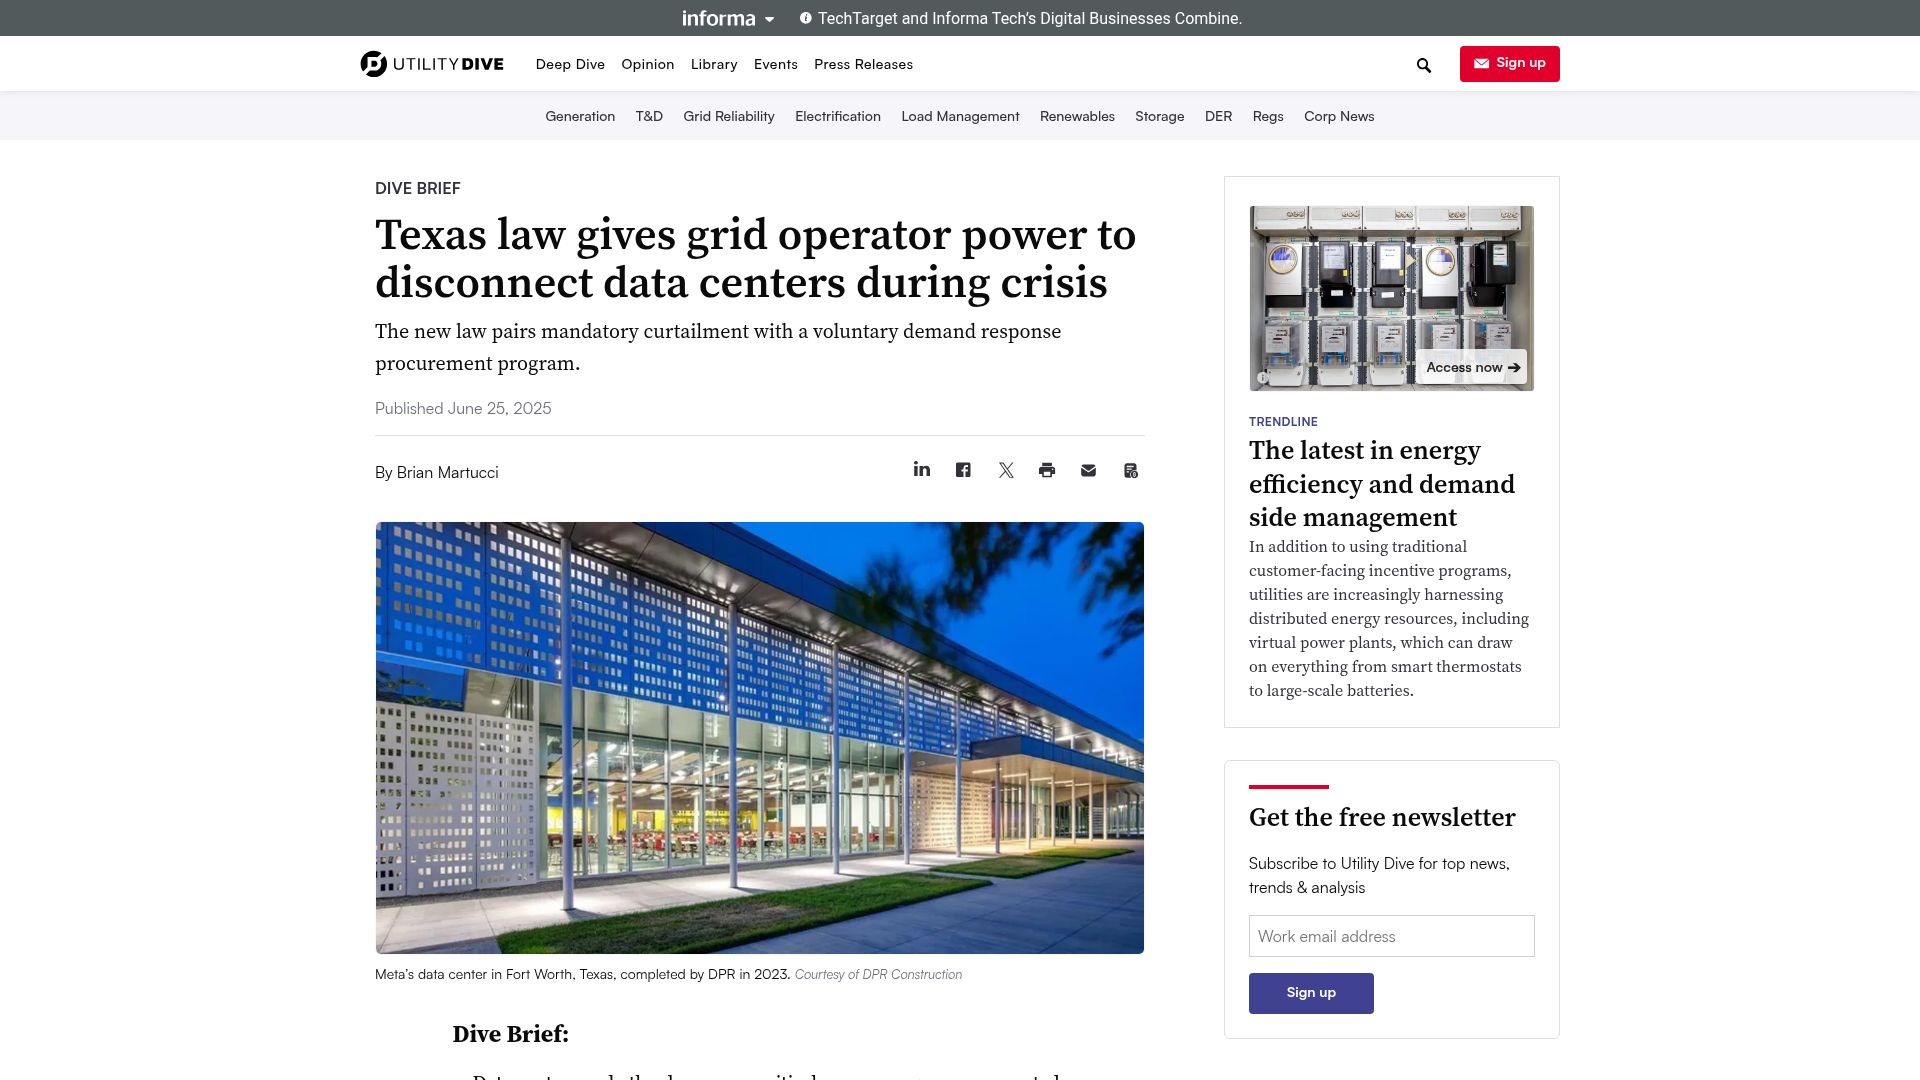Click the info icon beside TechTarget notice
This screenshot has height=1080, width=1920.
[x=806, y=18]
